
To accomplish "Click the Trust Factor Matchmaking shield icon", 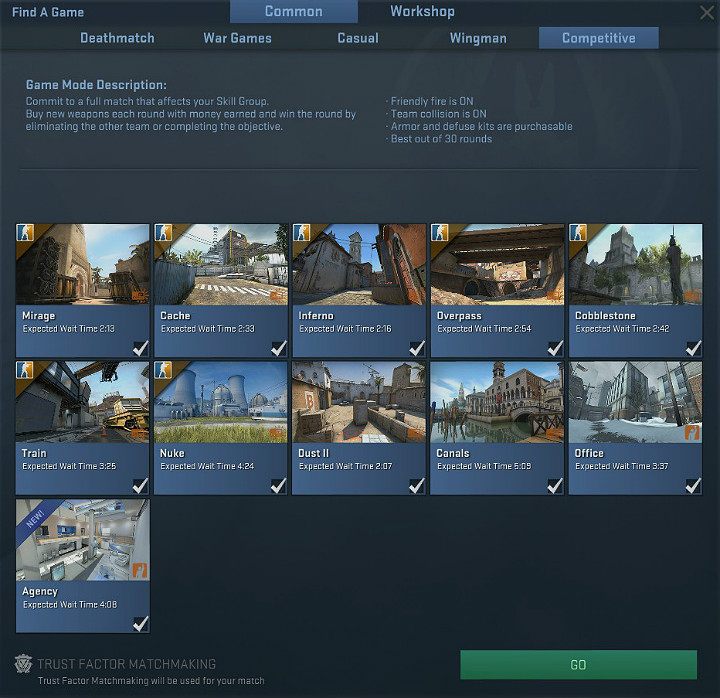I will (x=23, y=666).
